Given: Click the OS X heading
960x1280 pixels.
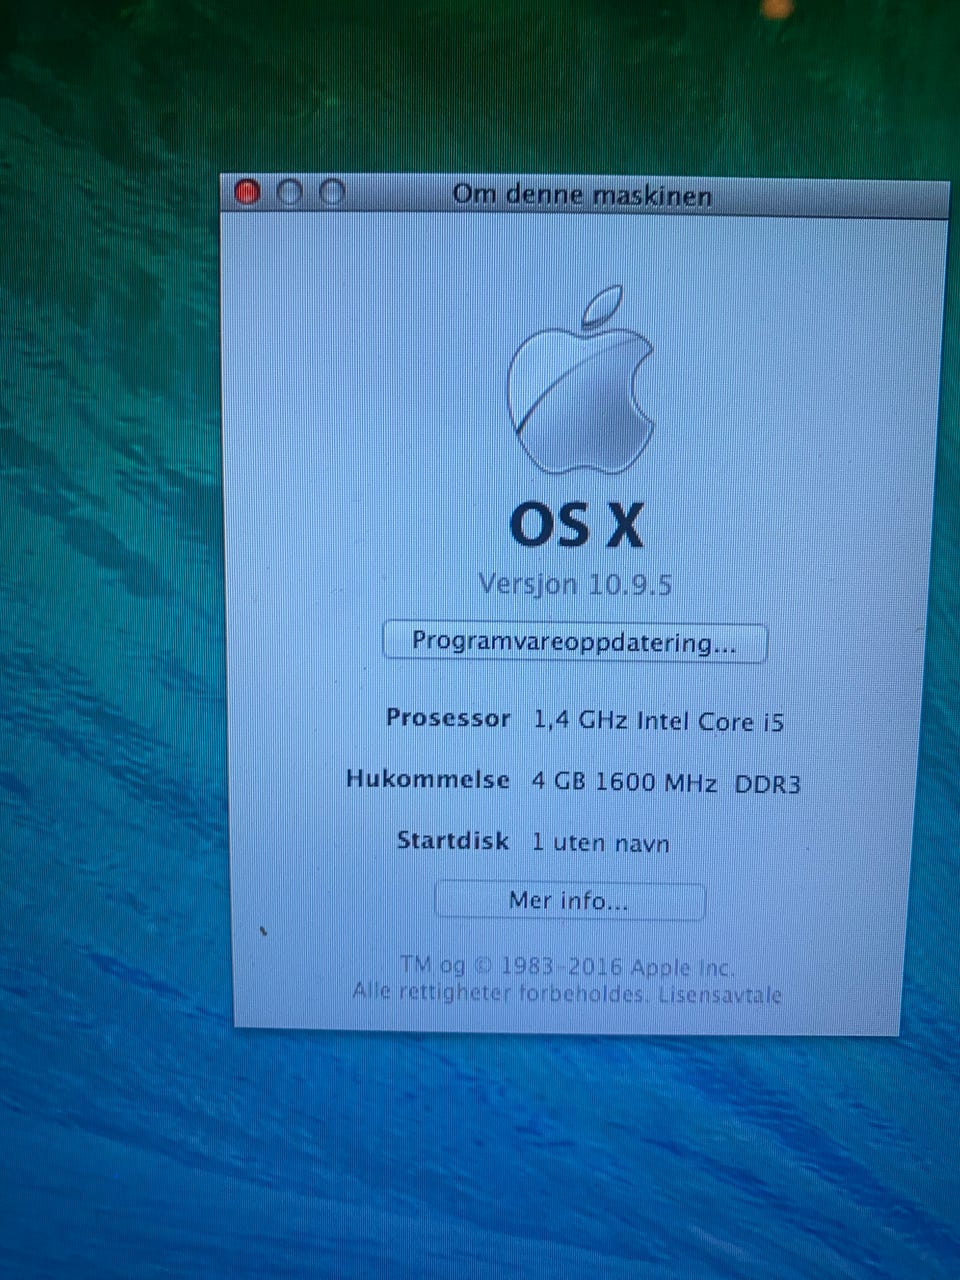Looking at the screenshot, I should point(576,524).
